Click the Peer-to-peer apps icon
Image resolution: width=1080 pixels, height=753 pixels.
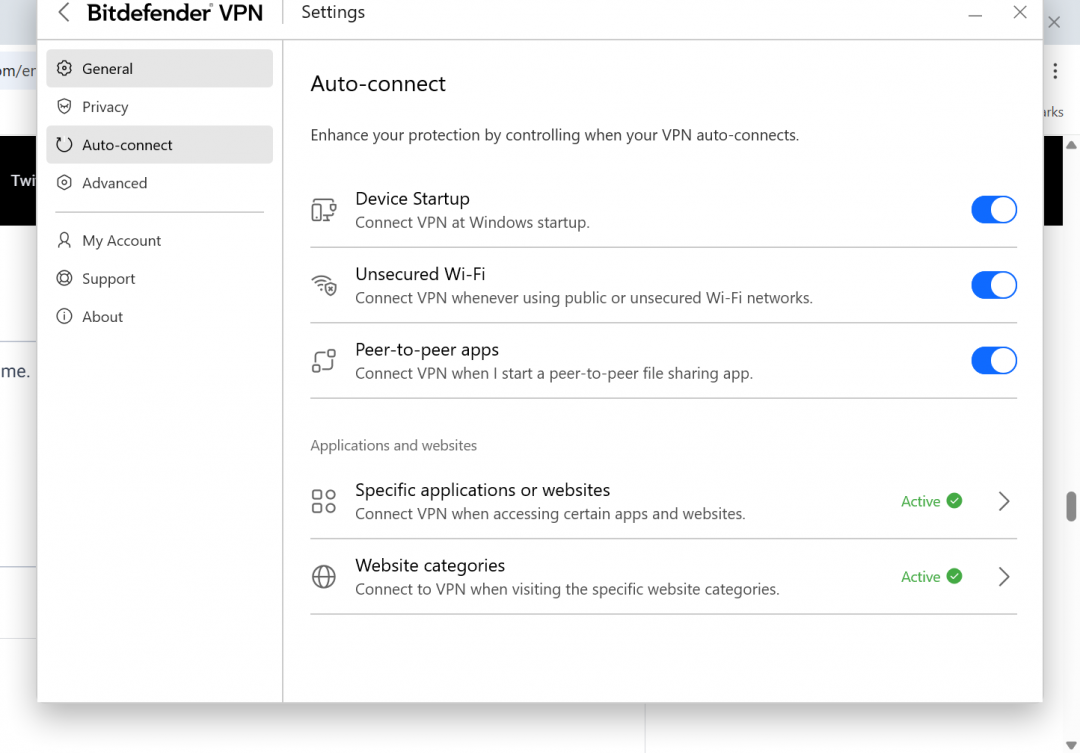tap(324, 360)
